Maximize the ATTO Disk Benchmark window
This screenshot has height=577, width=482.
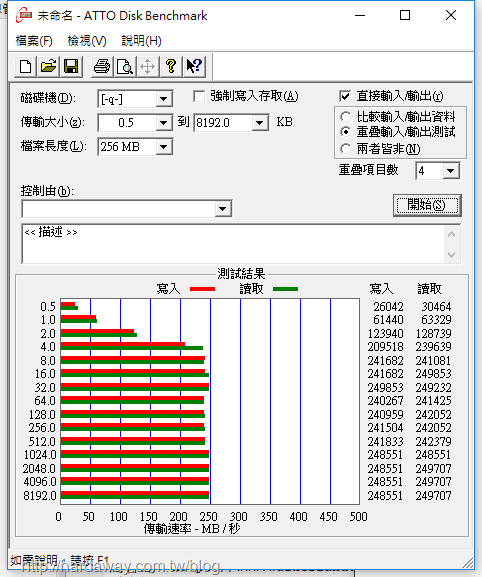click(405, 15)
